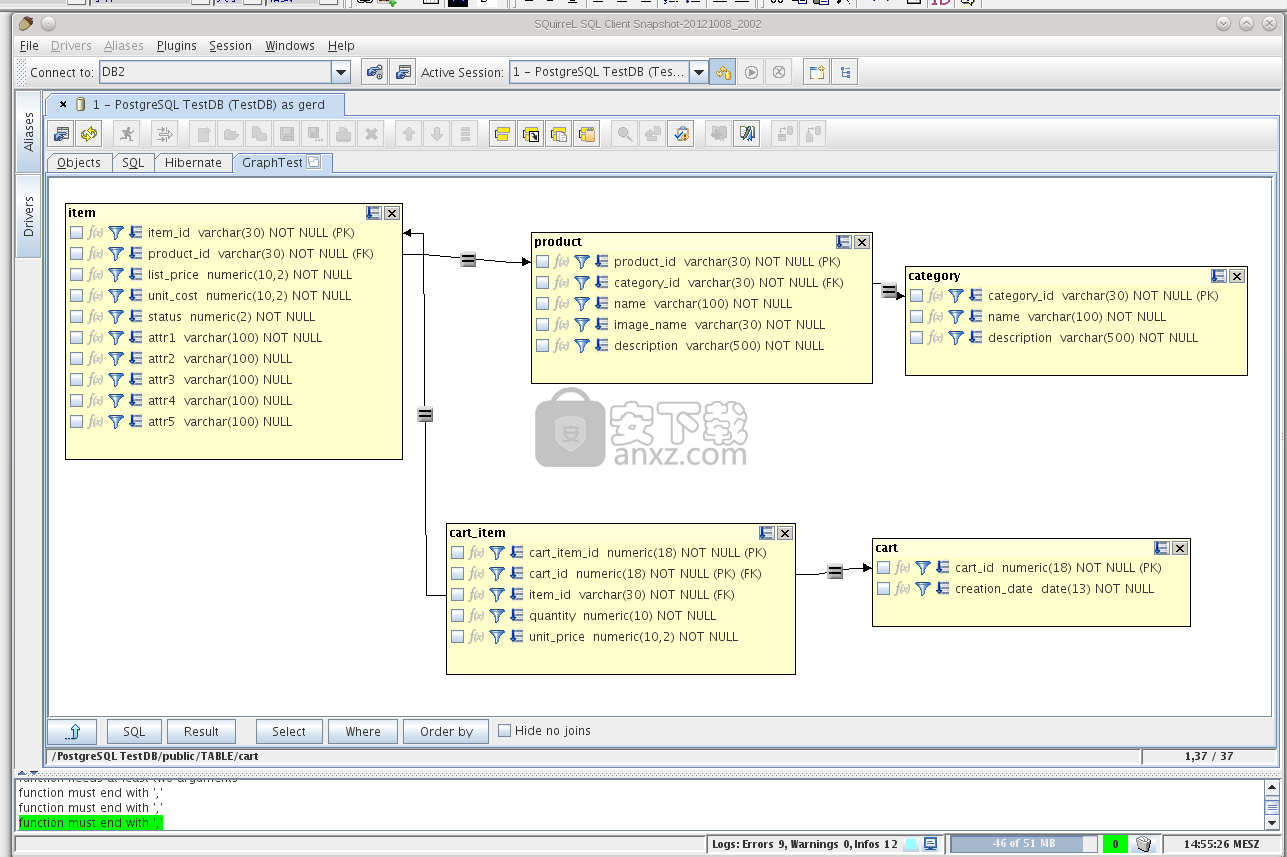Screen dimensions: 1287x857
Task: Check the unit_price column checkbox
Action: coord(458,636)
